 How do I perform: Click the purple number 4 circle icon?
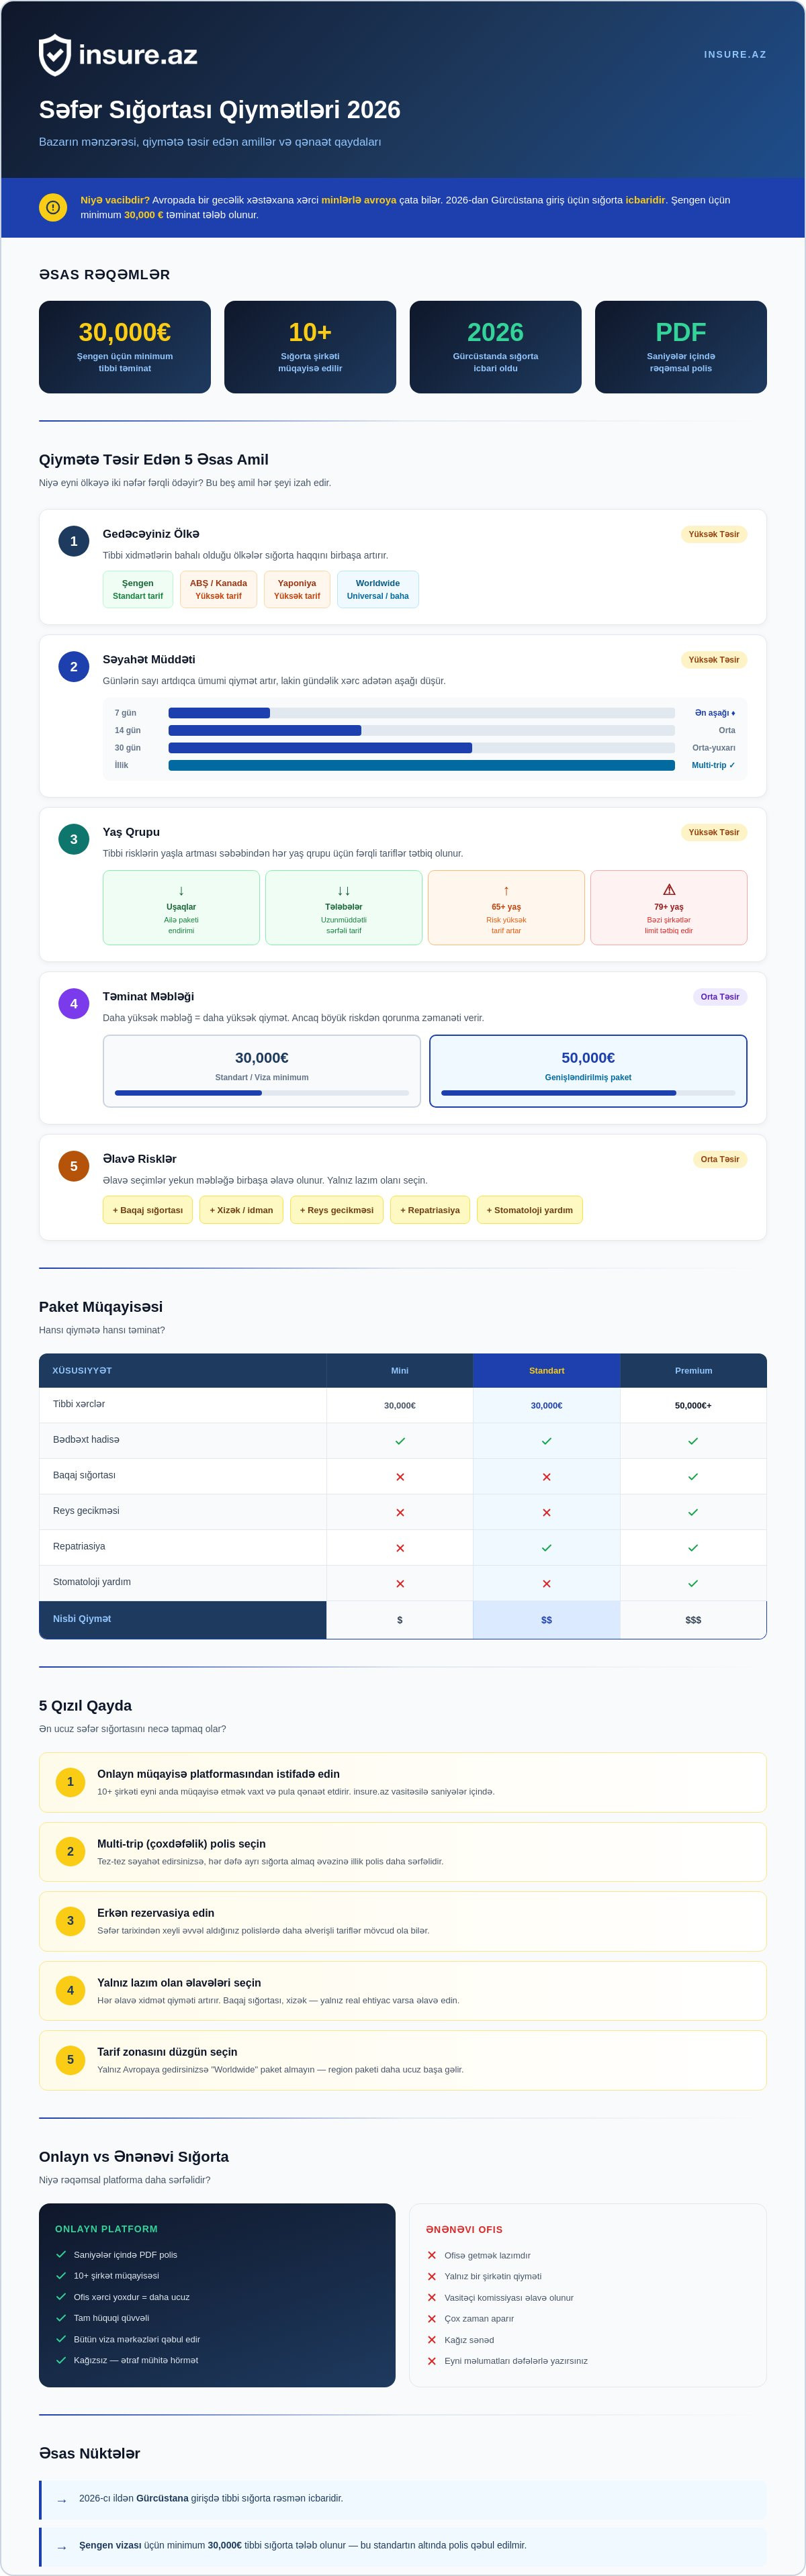74,1003
